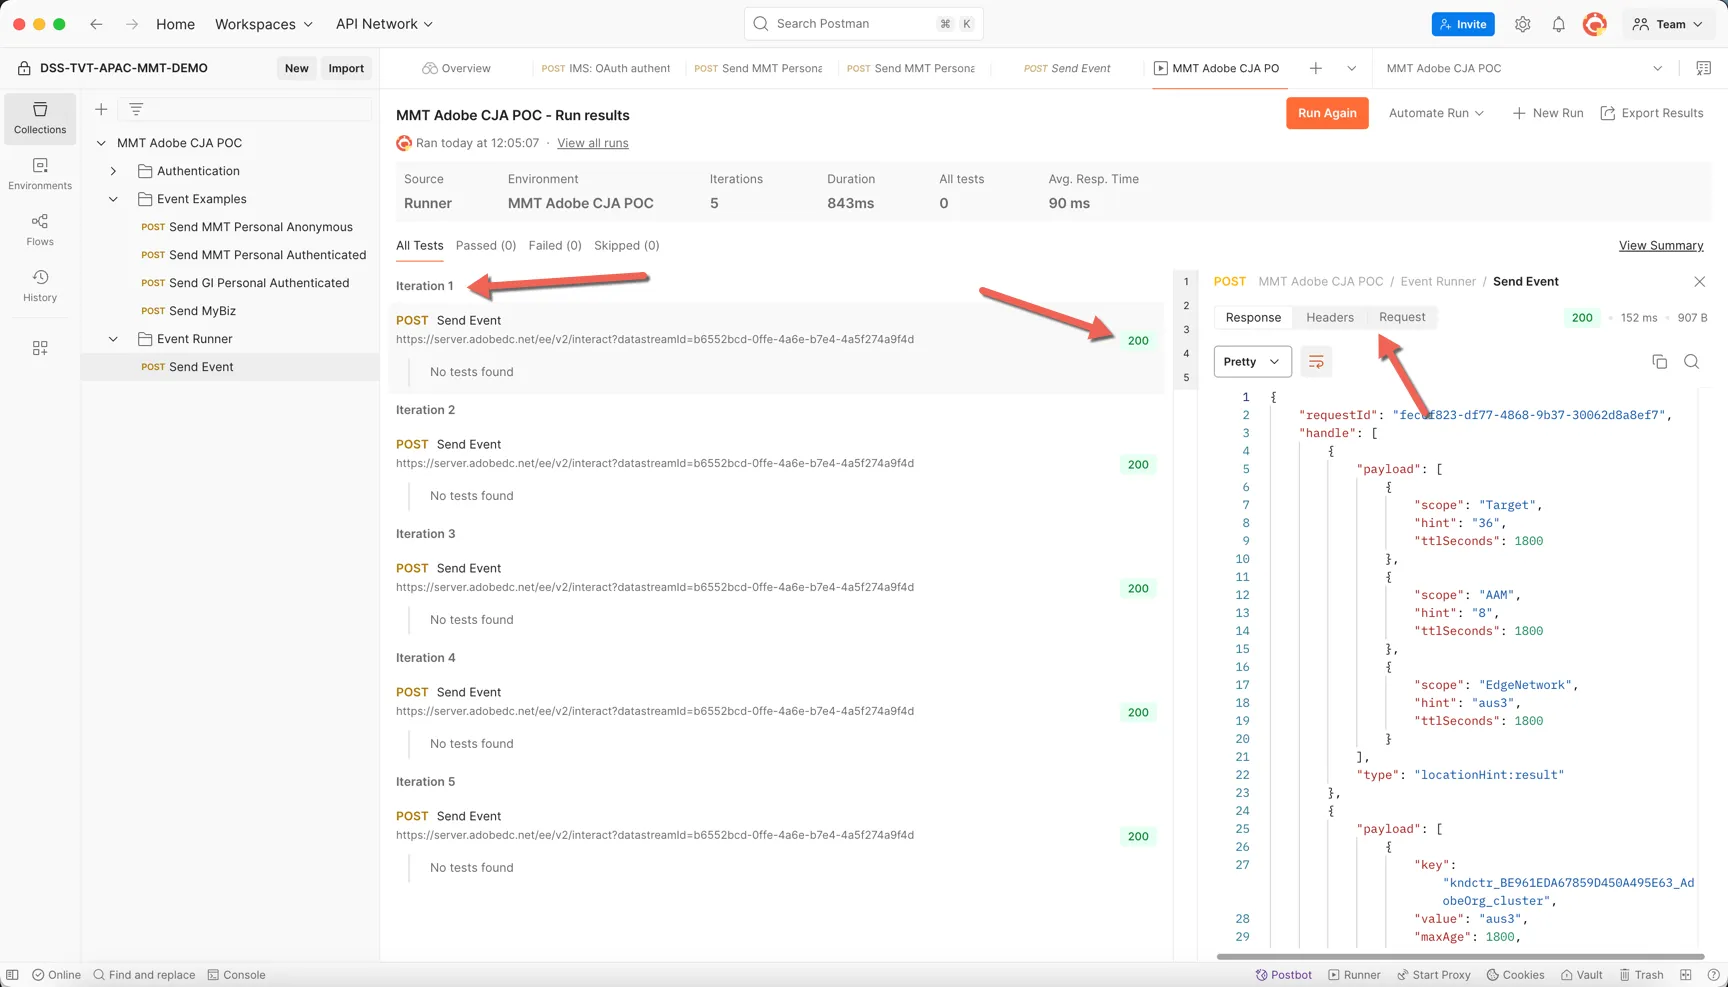
Task: Open the configure sidebar grid icon
Action: 40,348
